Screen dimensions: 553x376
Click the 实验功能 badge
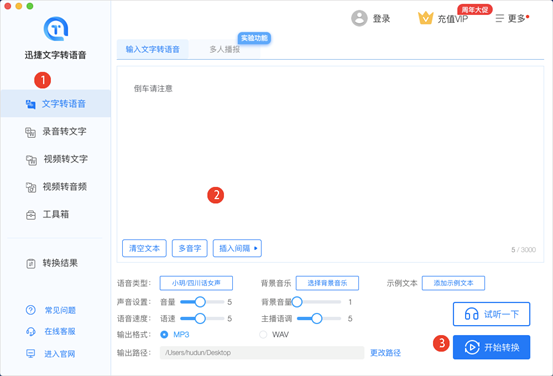click(254, 38)
